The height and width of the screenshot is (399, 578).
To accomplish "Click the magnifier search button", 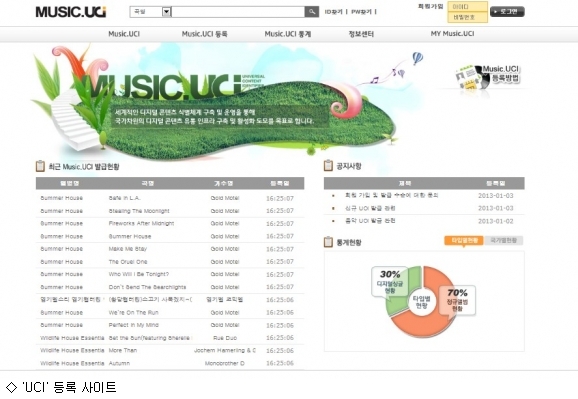I will [x=311, y=12].
